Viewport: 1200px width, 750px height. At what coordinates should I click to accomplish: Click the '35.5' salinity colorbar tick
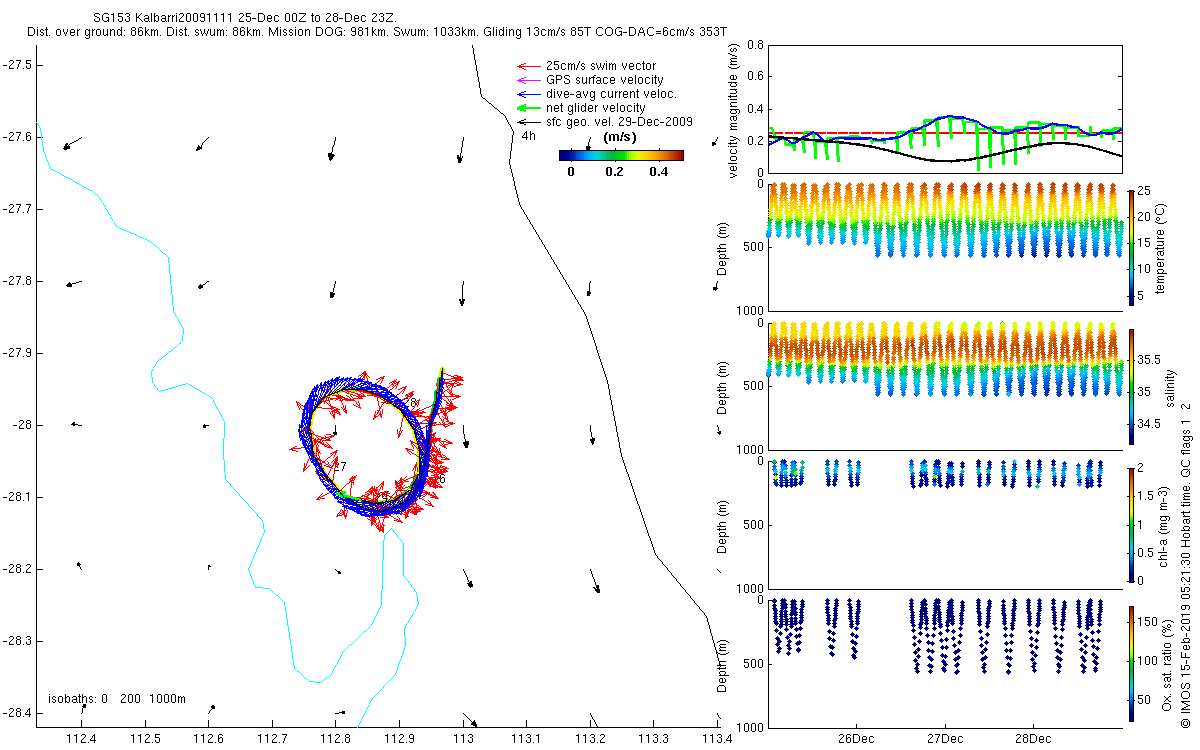coord(1150,359)
